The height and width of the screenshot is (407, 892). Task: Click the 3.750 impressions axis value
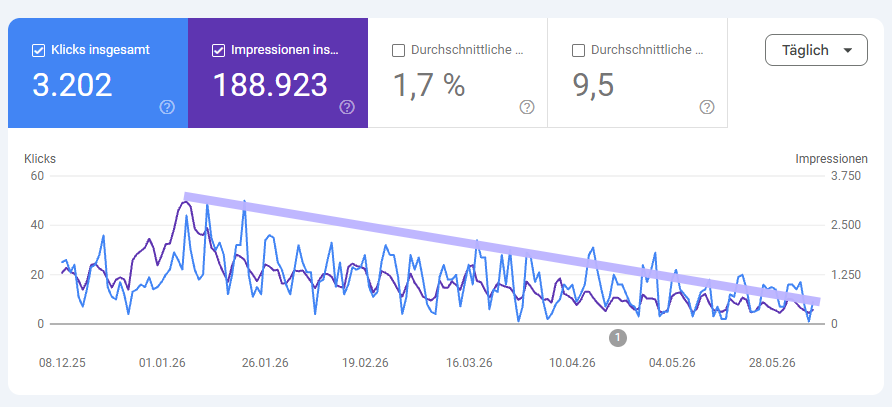coord(846,176)
